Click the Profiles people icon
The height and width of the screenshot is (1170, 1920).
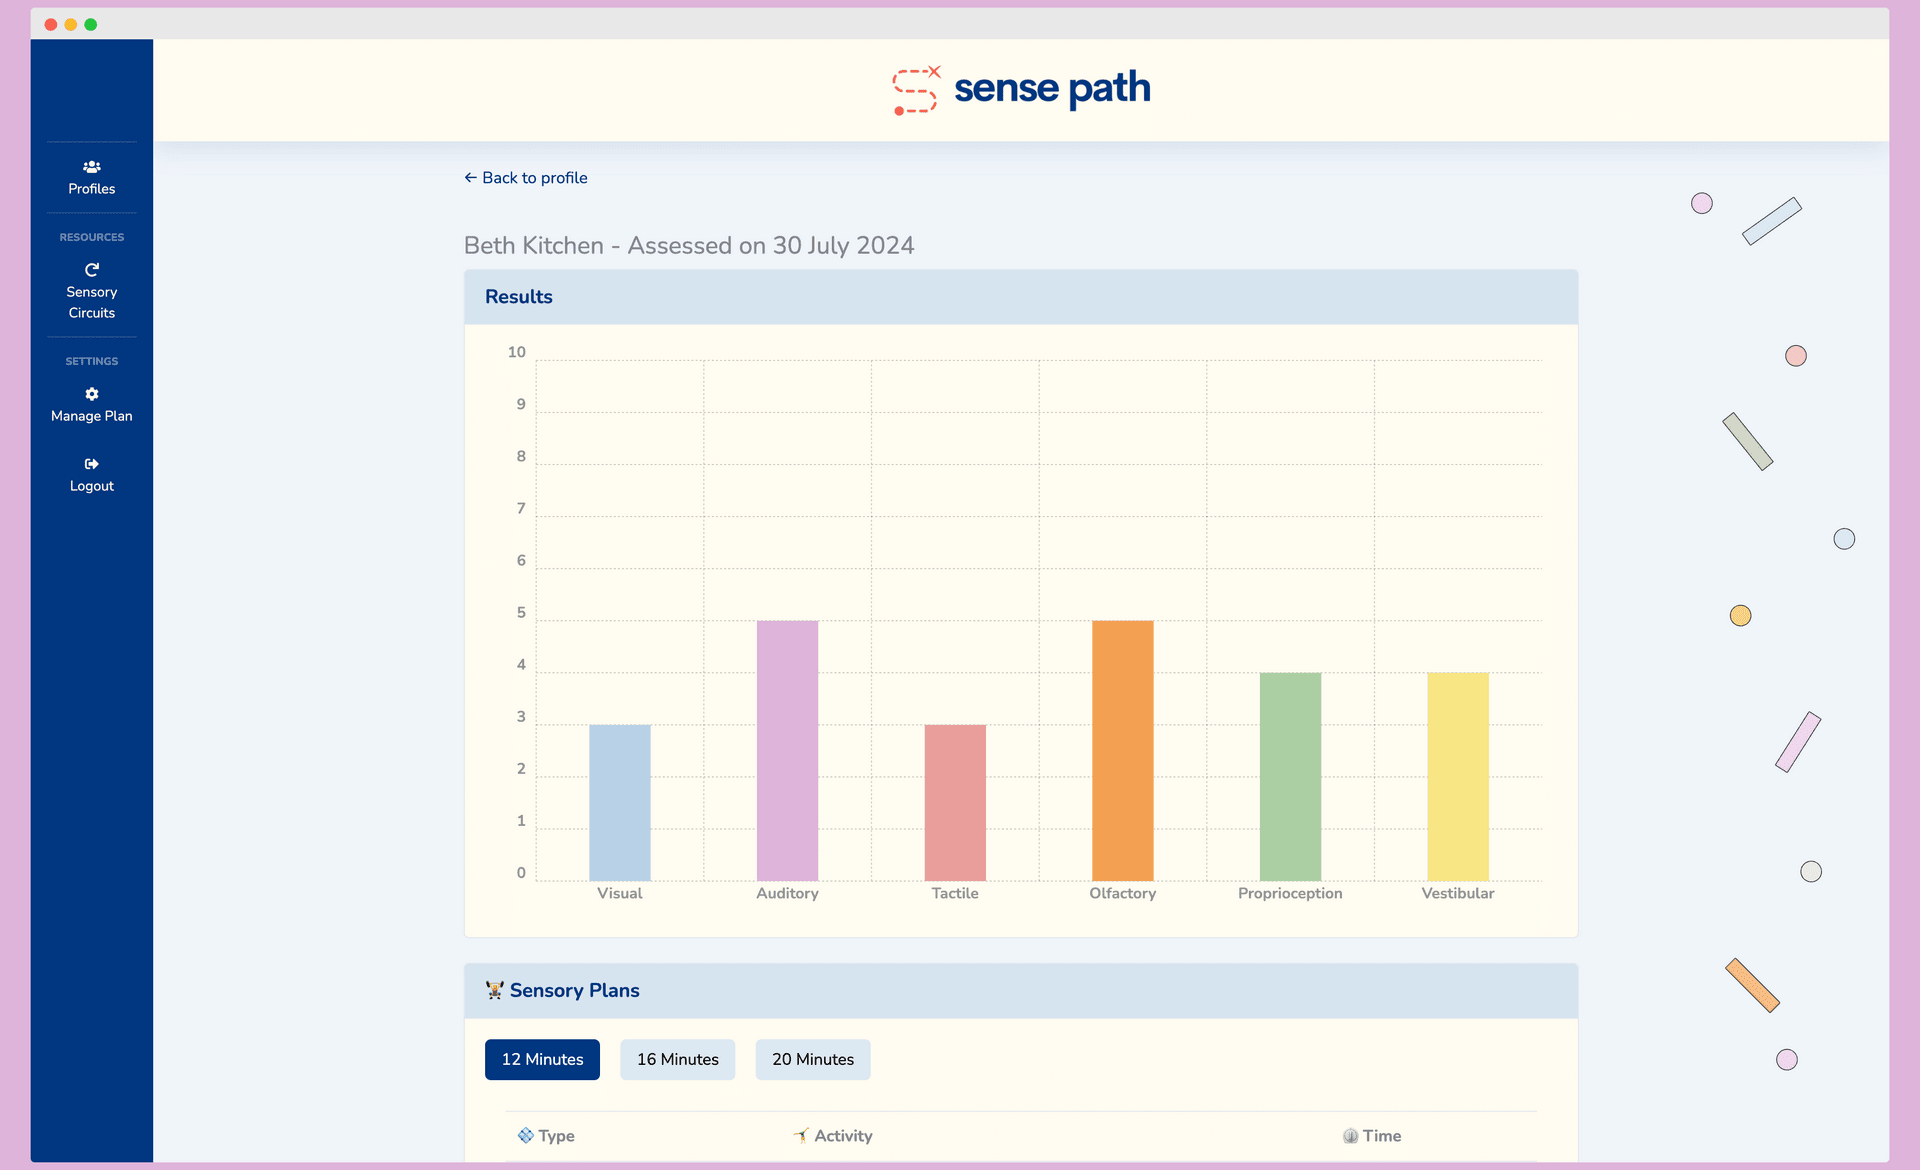point(91,167)
